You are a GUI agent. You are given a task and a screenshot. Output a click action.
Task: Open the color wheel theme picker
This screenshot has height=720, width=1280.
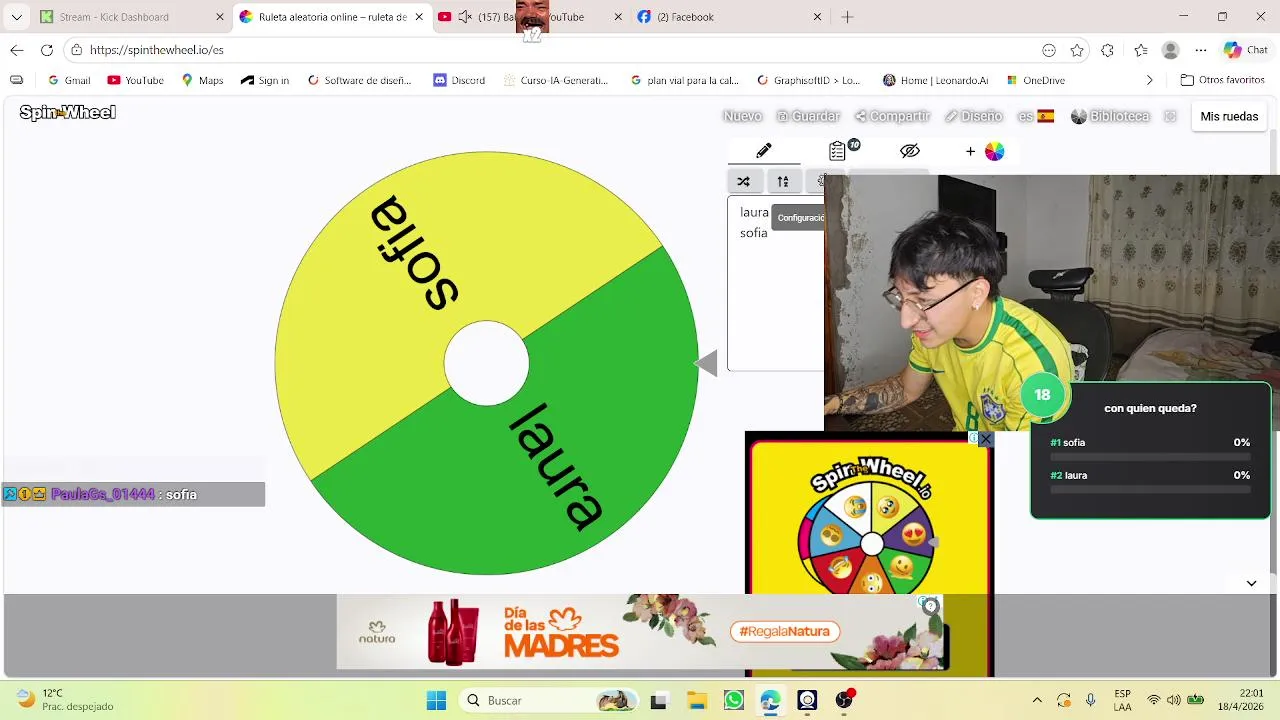[994, 151]
